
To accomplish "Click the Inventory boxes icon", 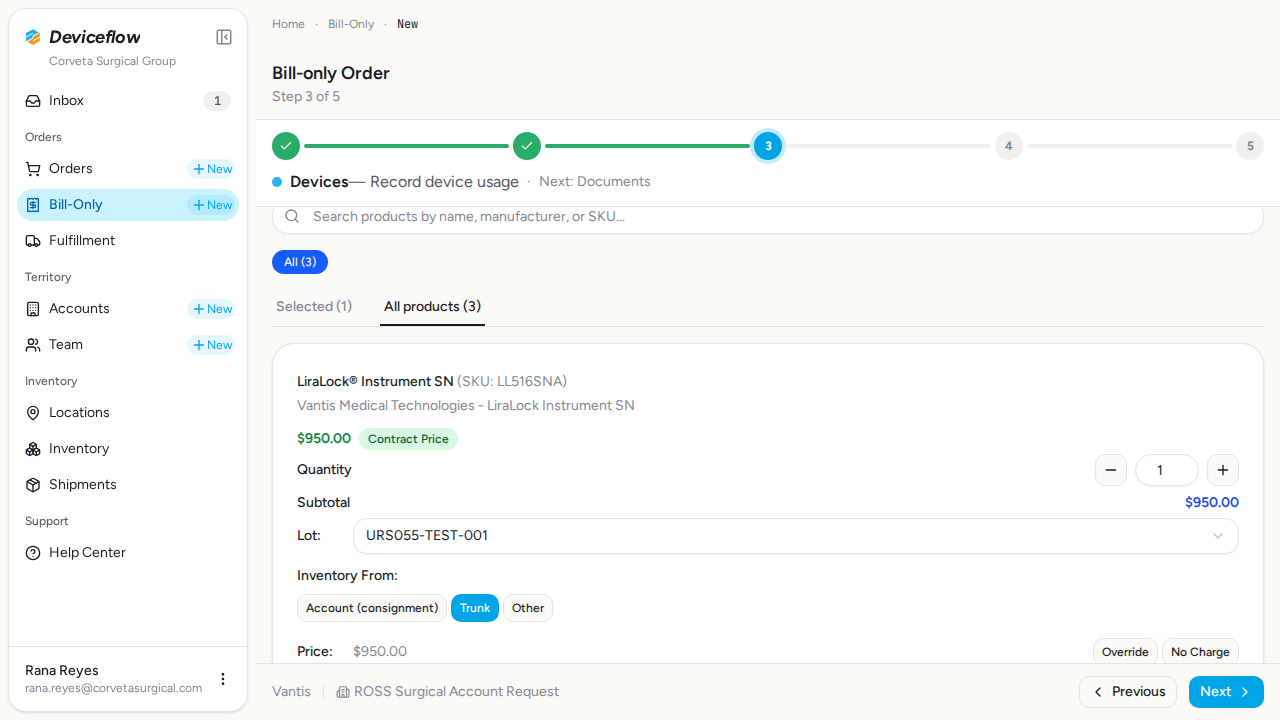I will [33, 449].
